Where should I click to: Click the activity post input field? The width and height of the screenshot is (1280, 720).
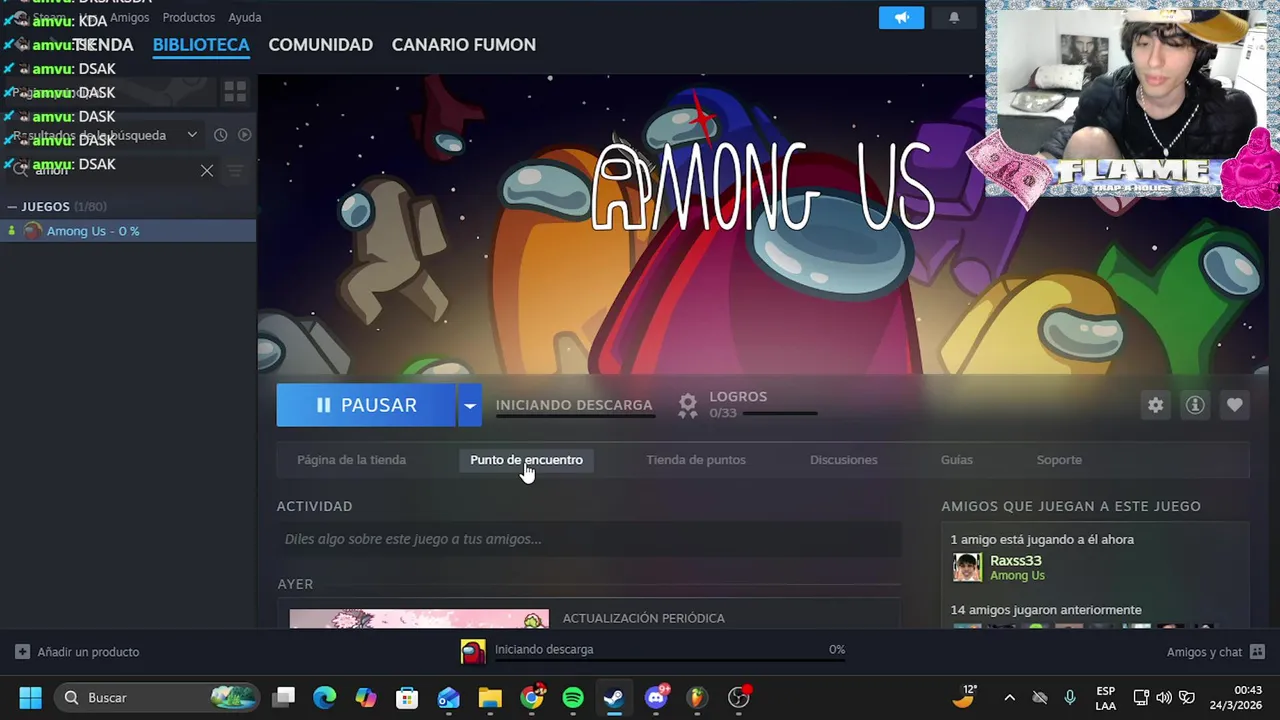coord(589,539)
